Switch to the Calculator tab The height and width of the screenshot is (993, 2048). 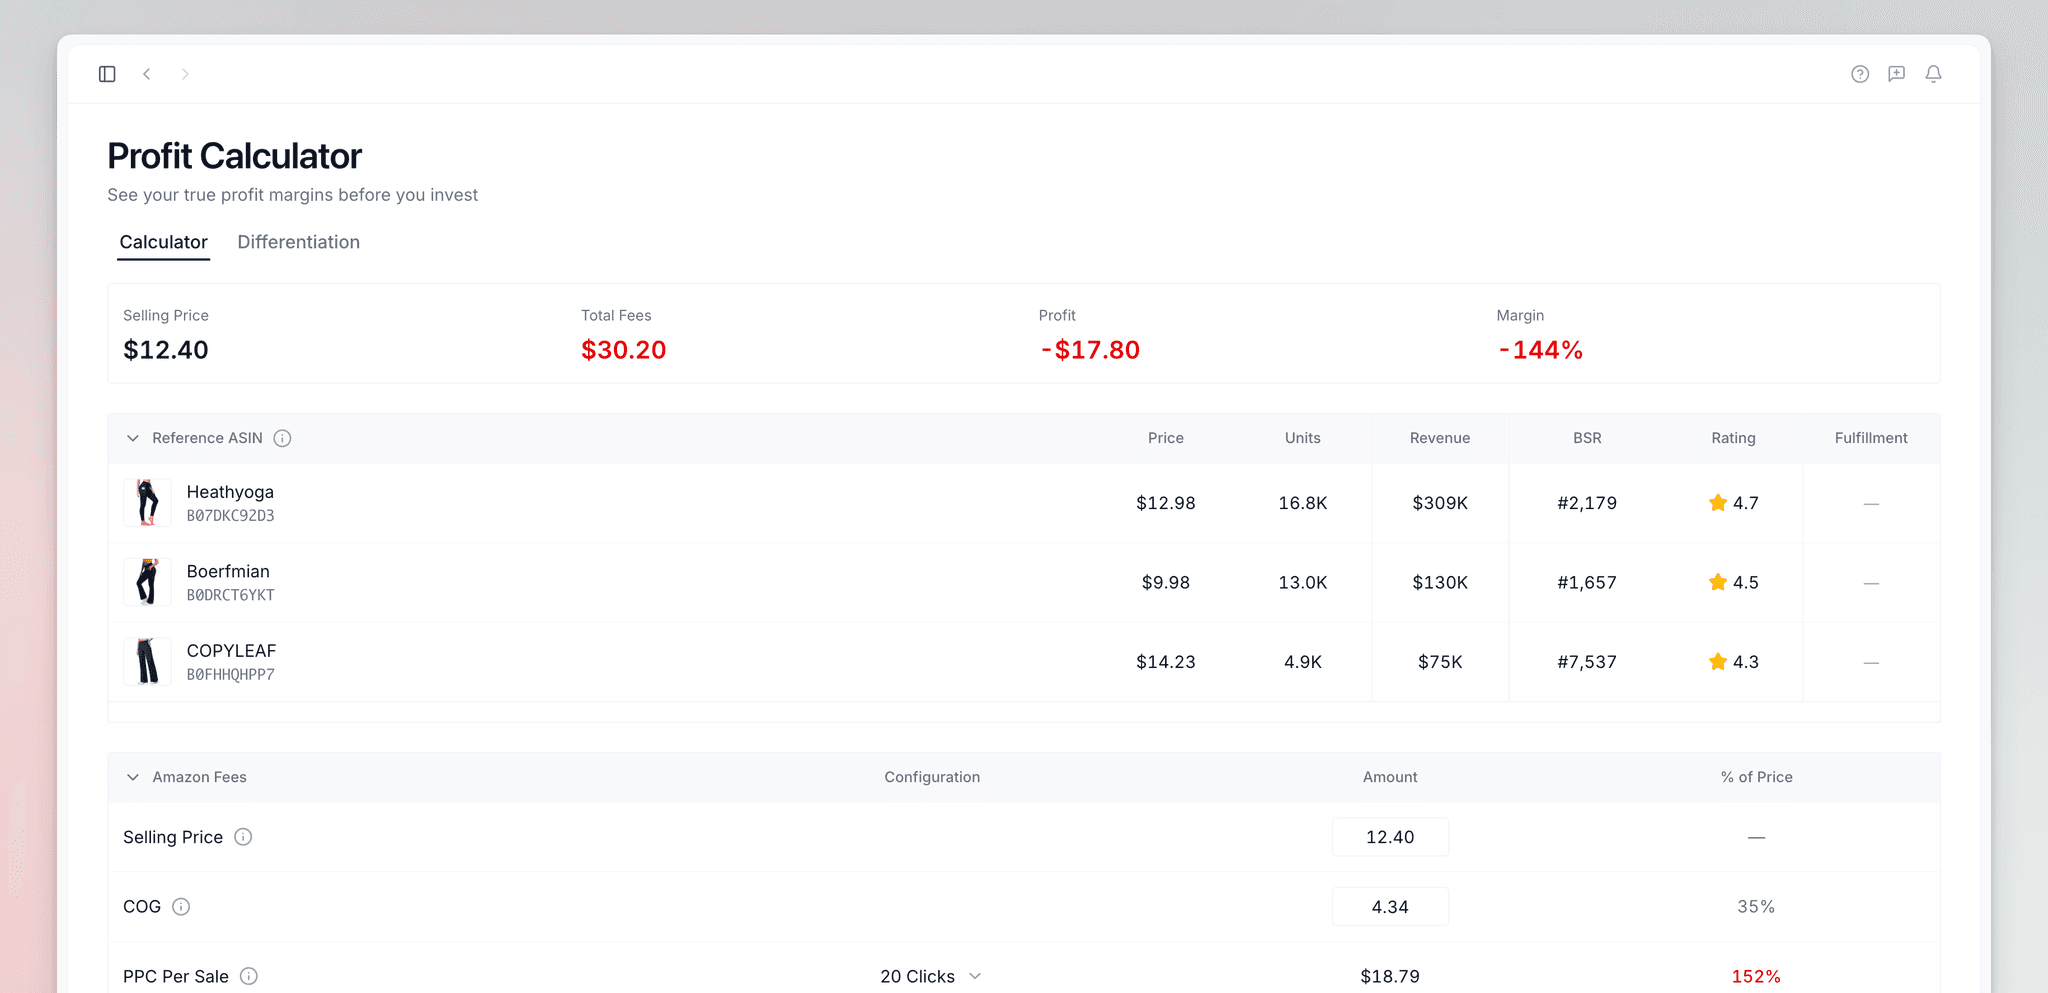pyautogui.click(x=164, y=242)
